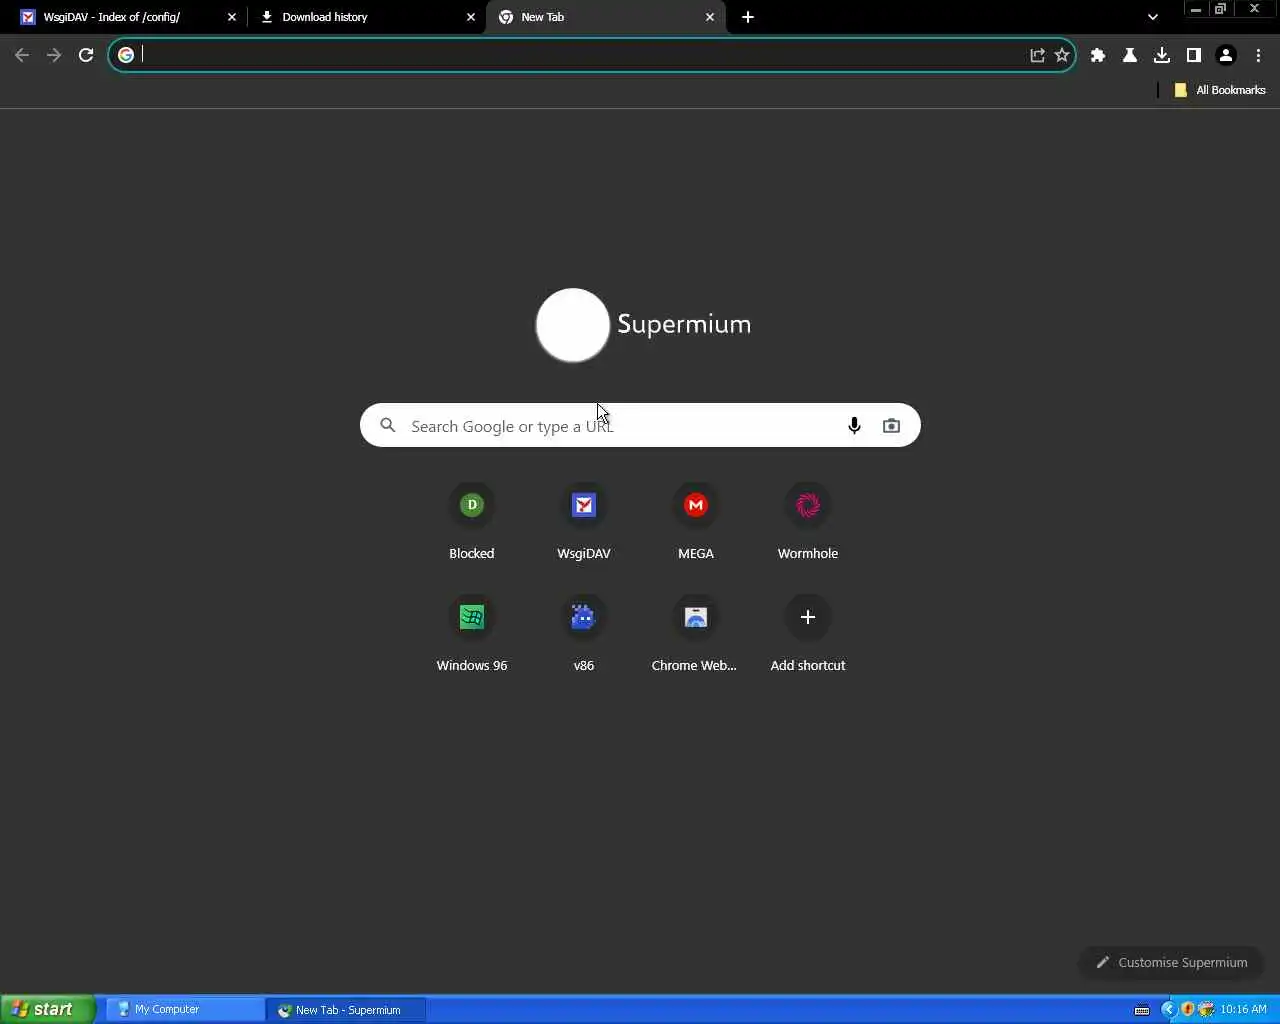The height and width of the screenshot is (1024, 1280).
Task: Open the WsgiDAV shortcut tile
Action: point(584,522)
